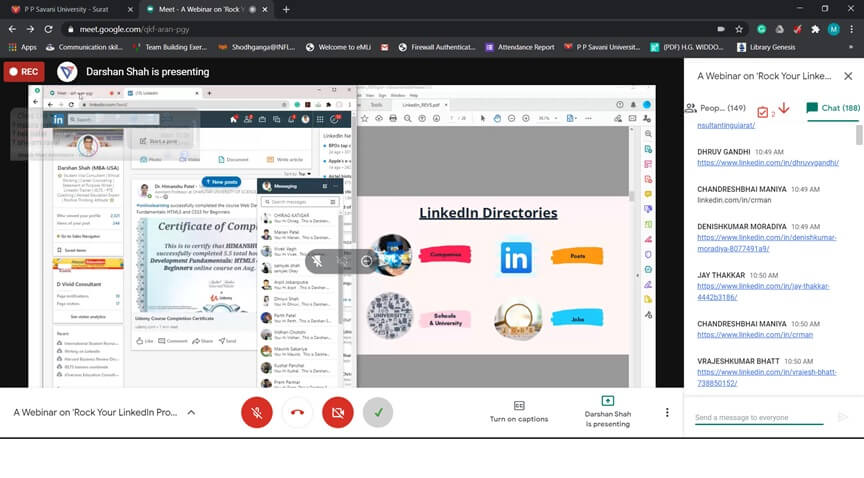Image resolution: width=864 pixels, height=478 pixels.
Task: Expand the hidden bookmarks overflow chevron
Action: click(851, 47)
